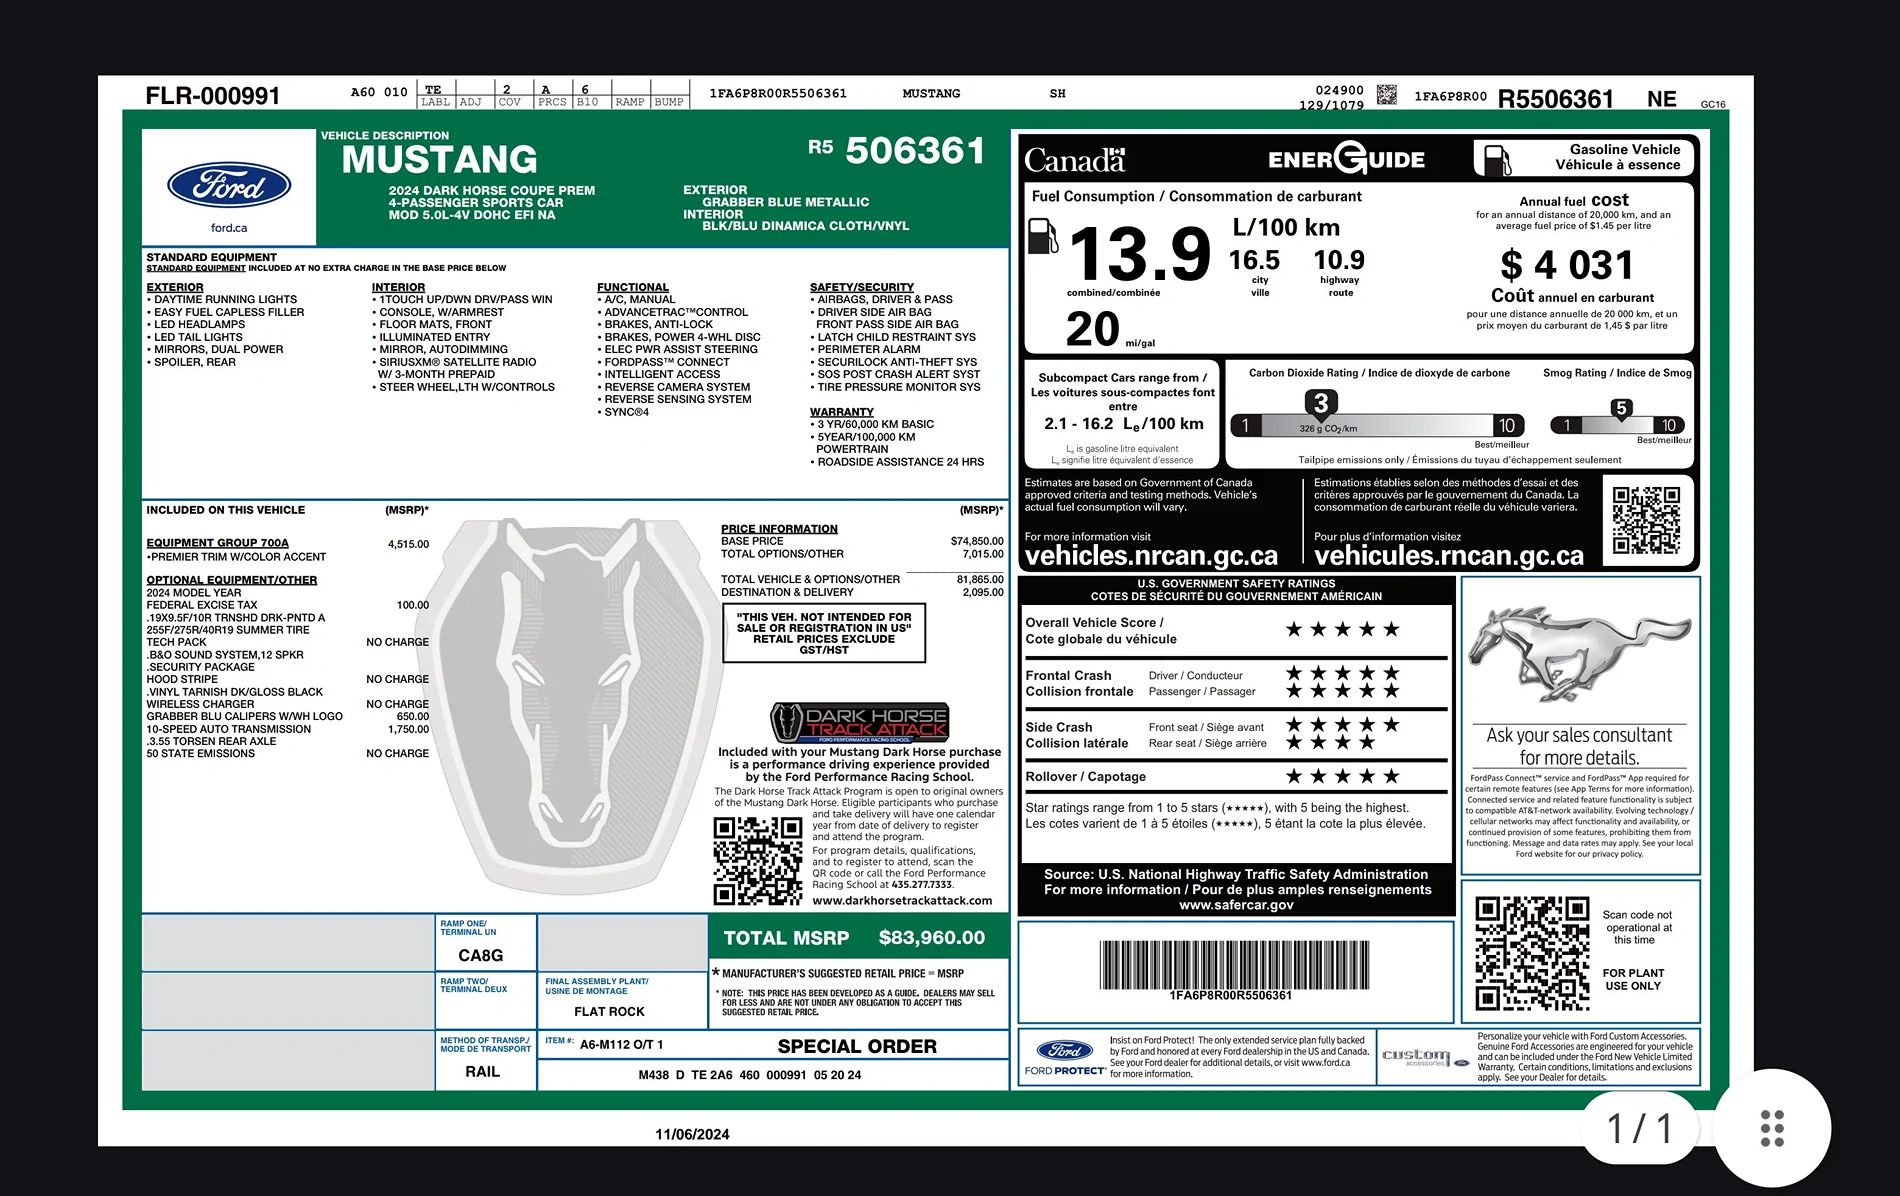The image size is (1900, 1196).
Task: Click the Ford oval logo on the sticker
Action: point(229,186)
